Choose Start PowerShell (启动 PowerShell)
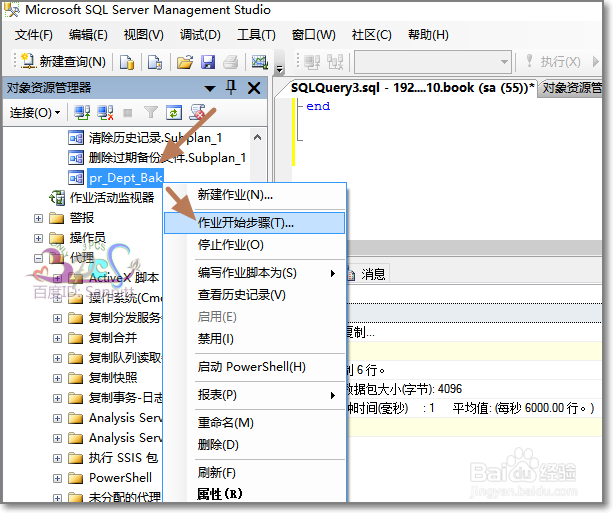613x513 pixels. tap(255, 367)
